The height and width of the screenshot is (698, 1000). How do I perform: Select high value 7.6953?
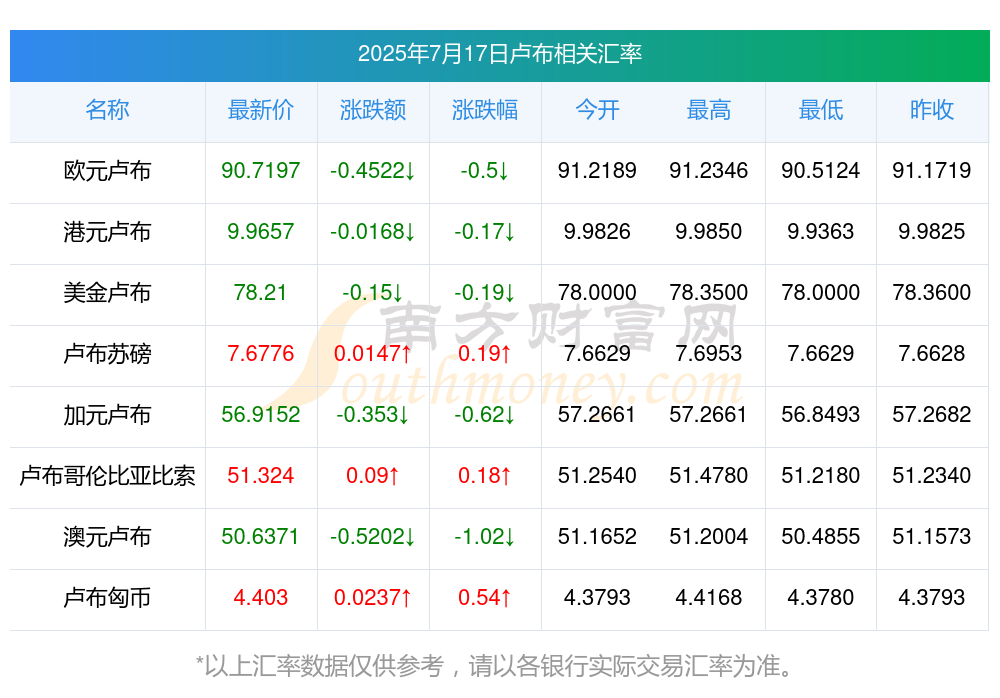point(709,353)
